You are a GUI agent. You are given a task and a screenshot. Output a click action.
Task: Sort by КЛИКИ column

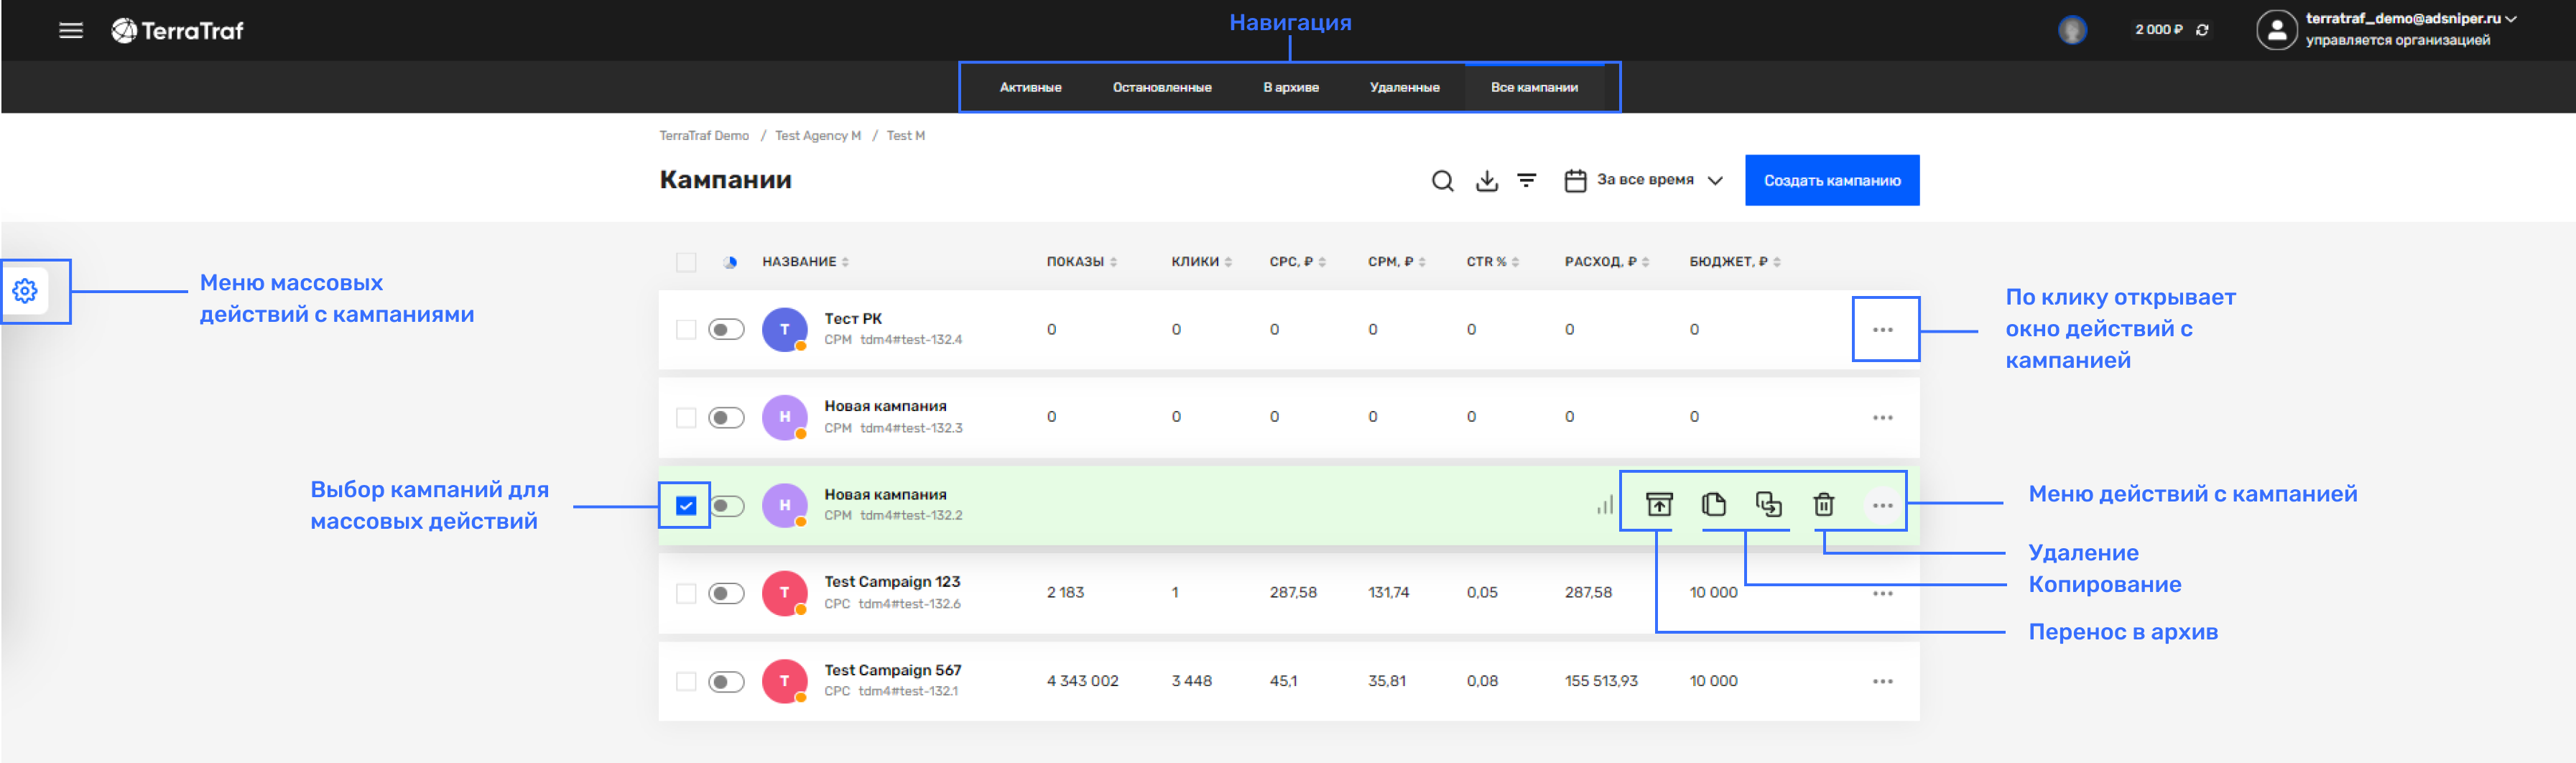[x=1201, y=262]
